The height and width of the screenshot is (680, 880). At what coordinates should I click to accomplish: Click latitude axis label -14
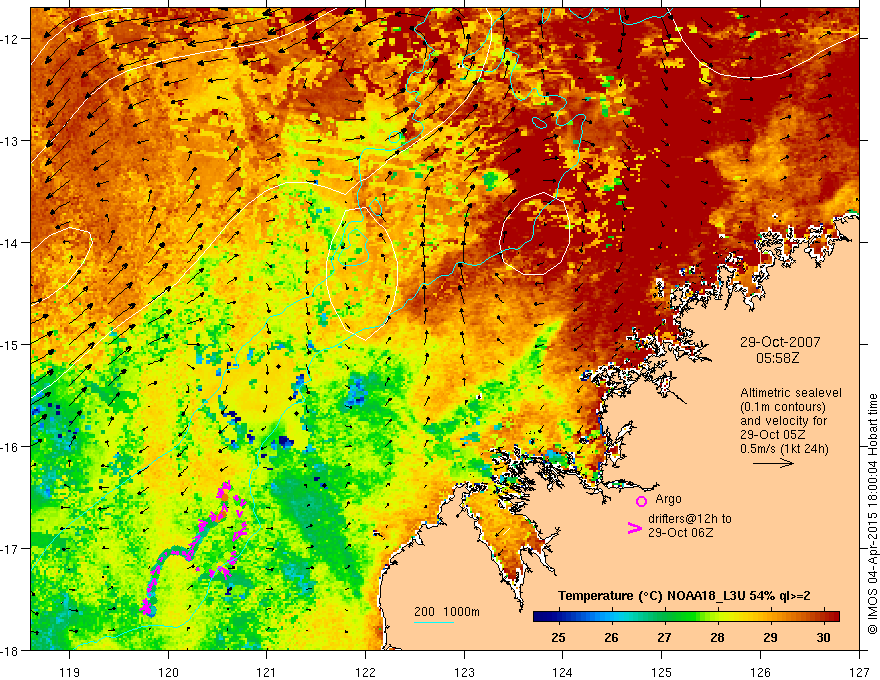[x=11, y=243]
